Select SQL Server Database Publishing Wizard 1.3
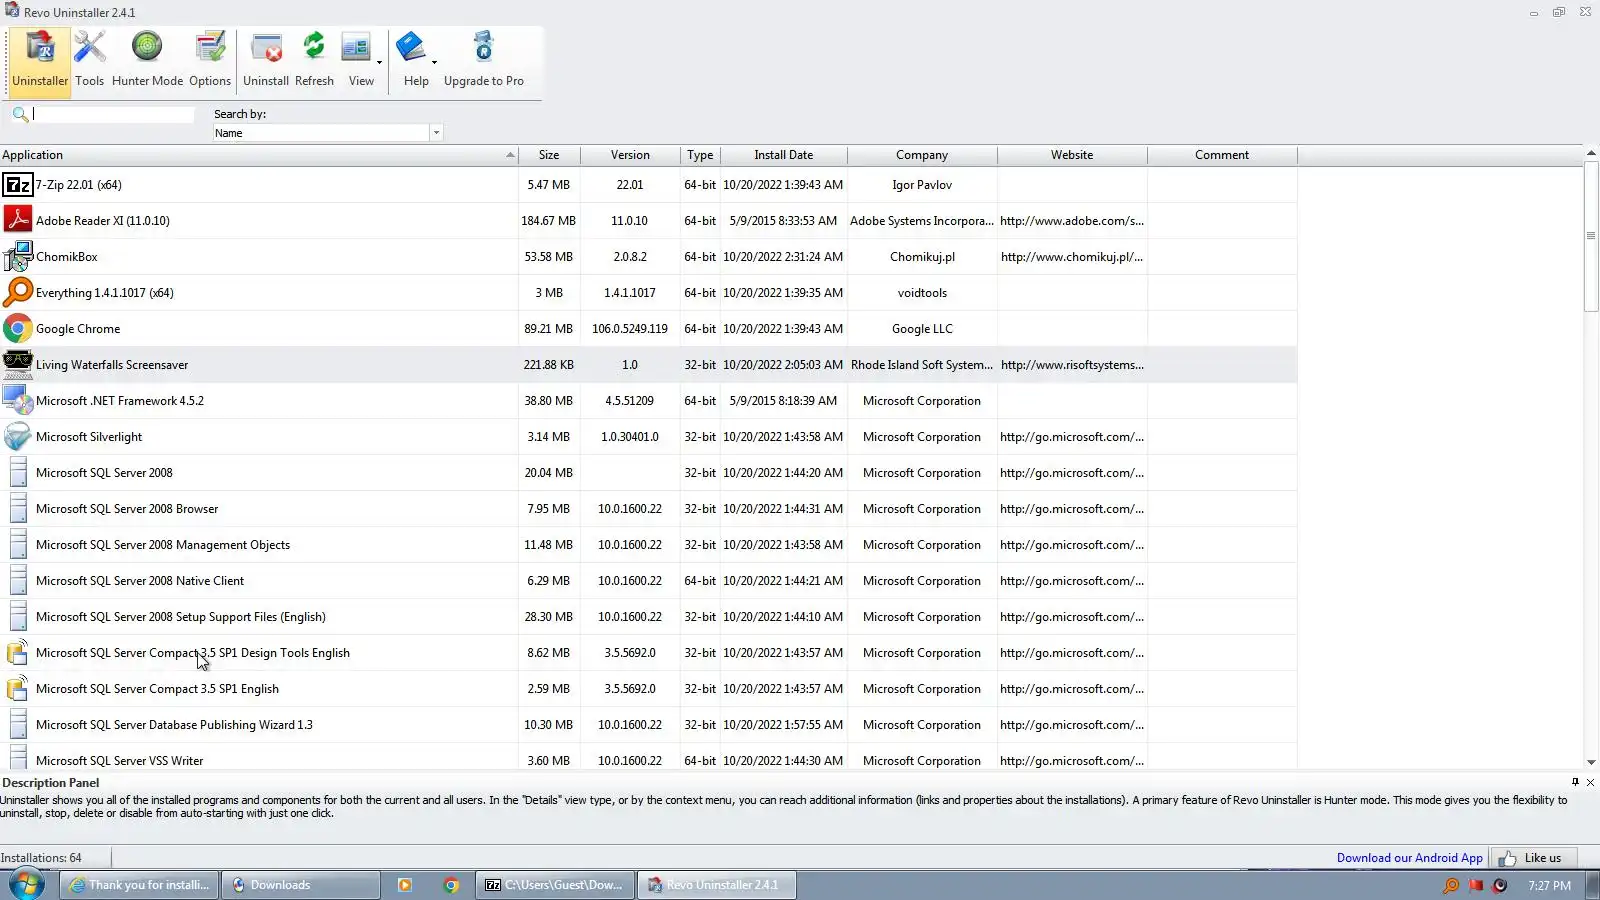 [x=649, y=725]
